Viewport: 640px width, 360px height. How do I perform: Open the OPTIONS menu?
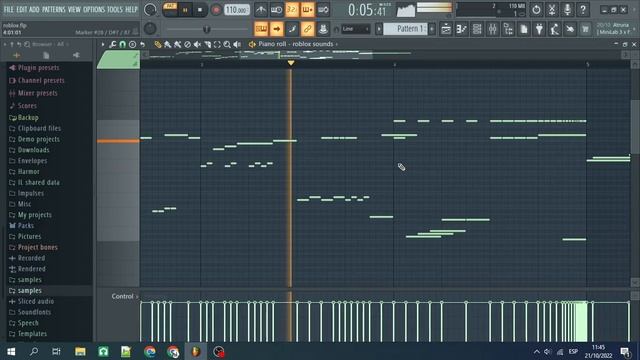click(x=94, y=9)
